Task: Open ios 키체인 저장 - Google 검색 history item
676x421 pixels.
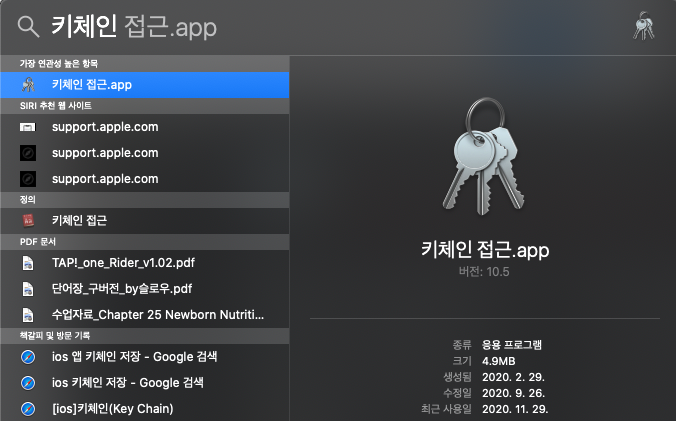Action: [145, 383]
